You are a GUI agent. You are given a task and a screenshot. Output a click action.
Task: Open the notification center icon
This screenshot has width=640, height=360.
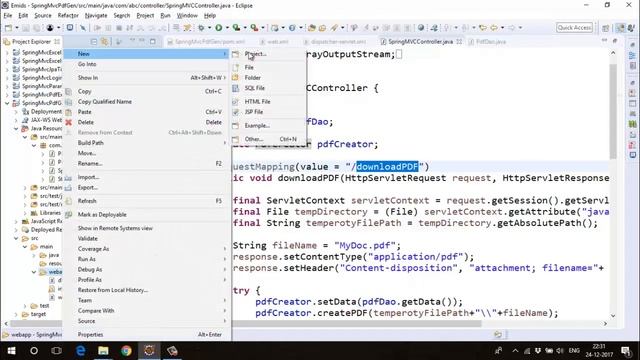click(626, 351)
